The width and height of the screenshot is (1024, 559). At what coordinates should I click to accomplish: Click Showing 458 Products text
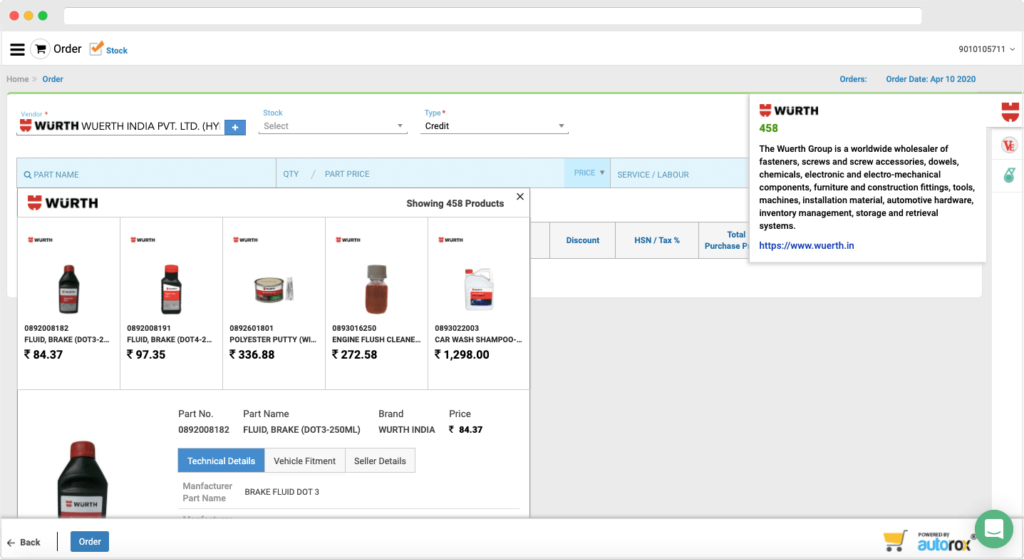pyautogui.click(x=455, y=204)
